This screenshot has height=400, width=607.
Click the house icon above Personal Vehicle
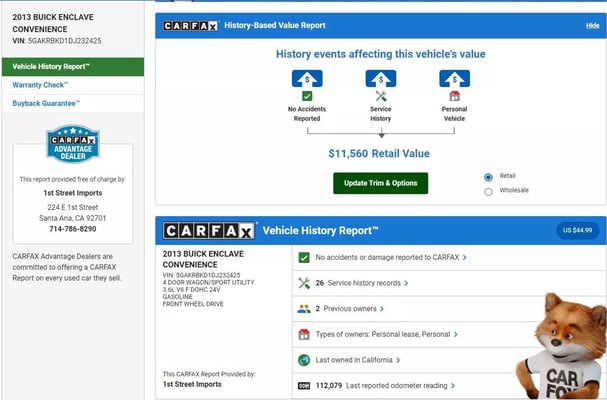point(454,96)
